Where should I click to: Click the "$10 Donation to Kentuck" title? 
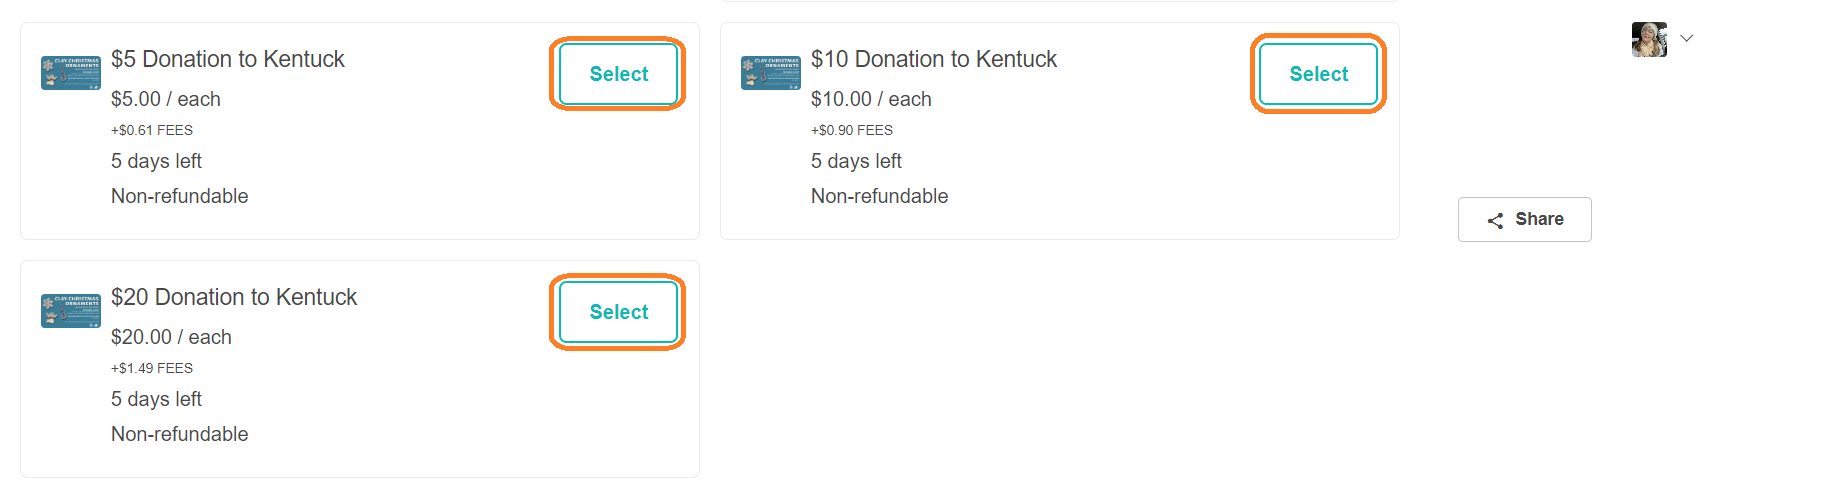[x=934, y=59]
